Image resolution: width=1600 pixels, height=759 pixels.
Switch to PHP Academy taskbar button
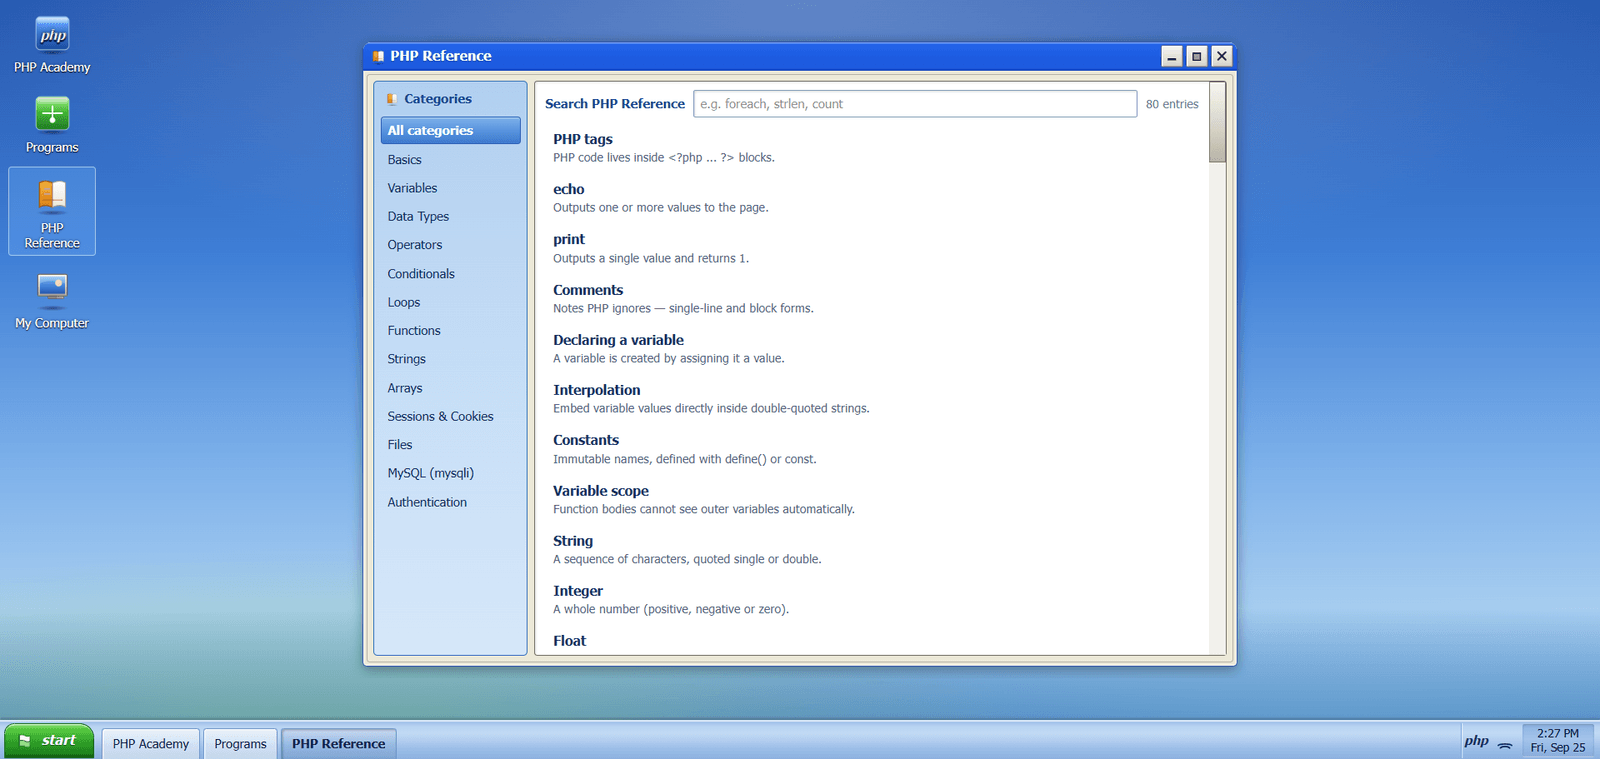(x=151, y=743)
